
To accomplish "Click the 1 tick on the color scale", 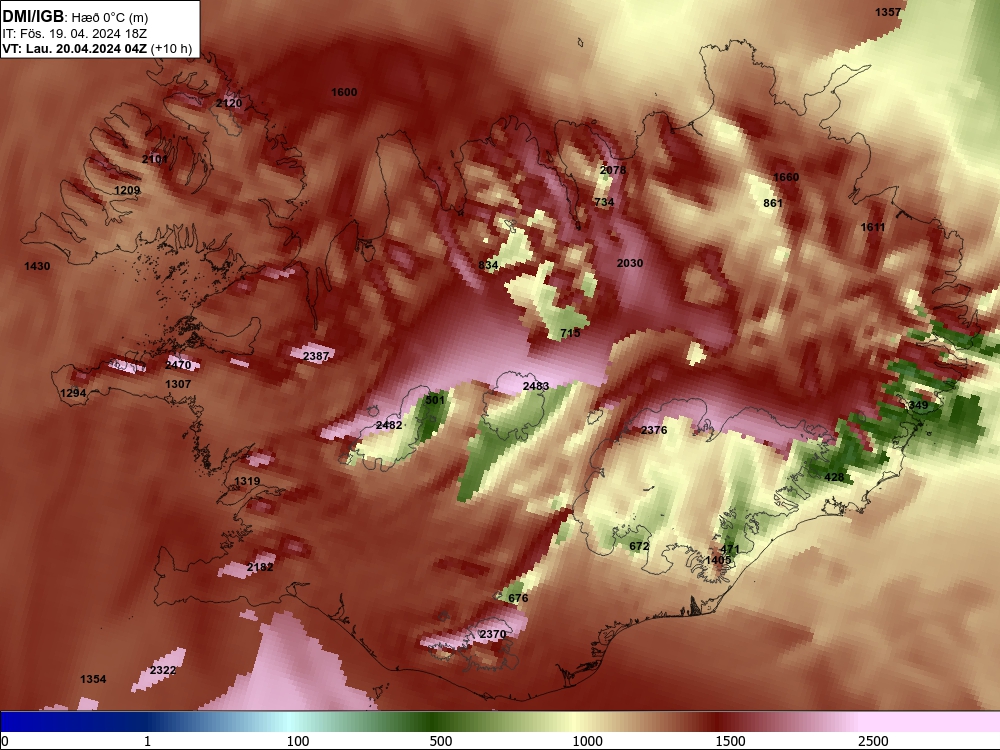I will (147, 741).
